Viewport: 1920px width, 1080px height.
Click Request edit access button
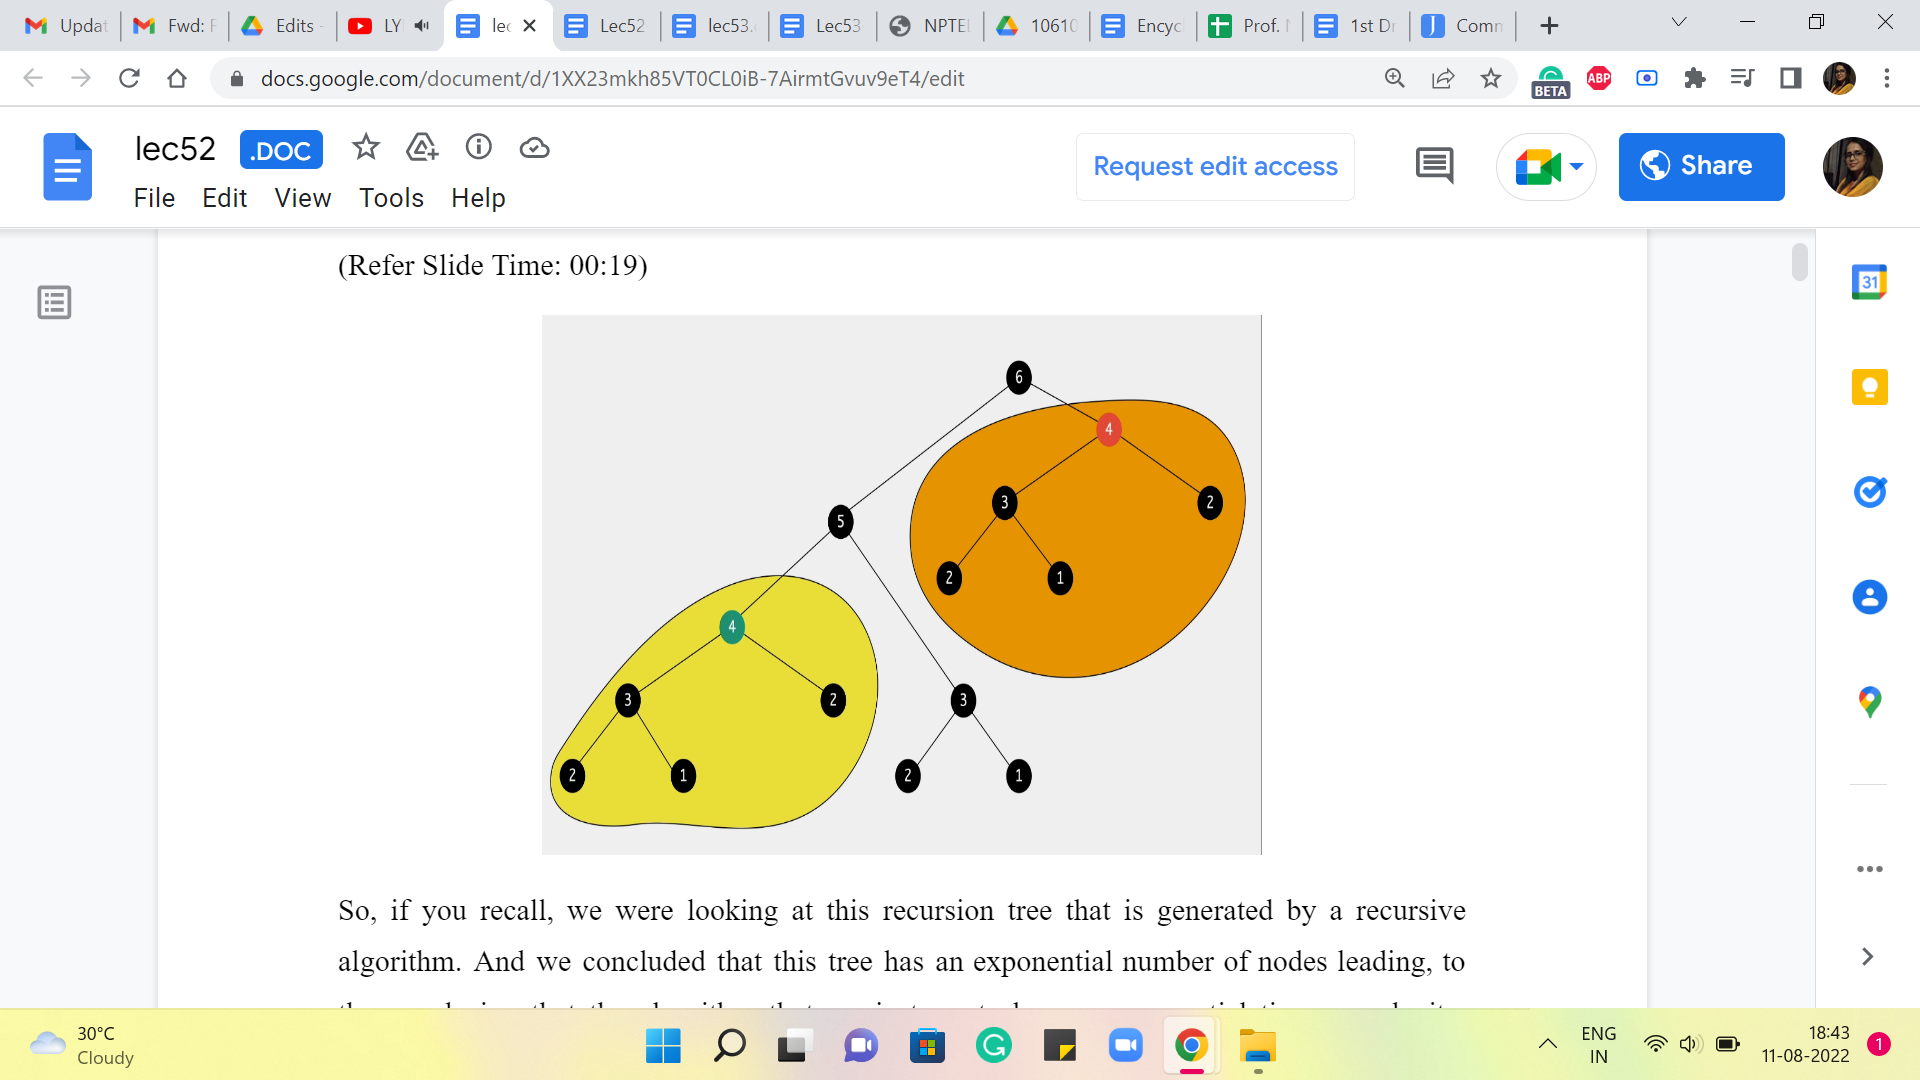pos(1215,166)
